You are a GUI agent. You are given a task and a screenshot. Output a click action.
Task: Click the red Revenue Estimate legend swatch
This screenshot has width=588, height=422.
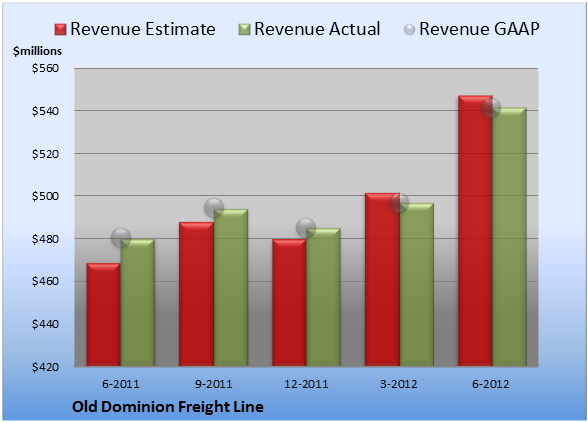(x=60, y=30)
